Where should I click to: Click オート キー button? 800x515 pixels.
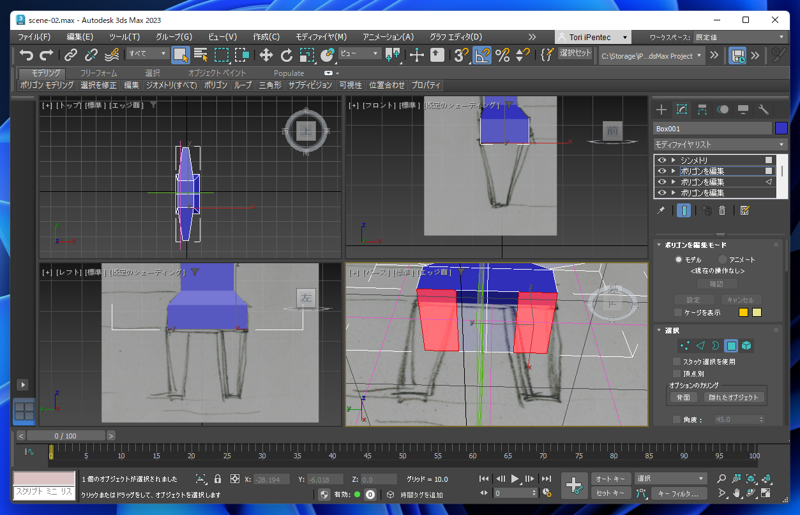pos(610,479)
